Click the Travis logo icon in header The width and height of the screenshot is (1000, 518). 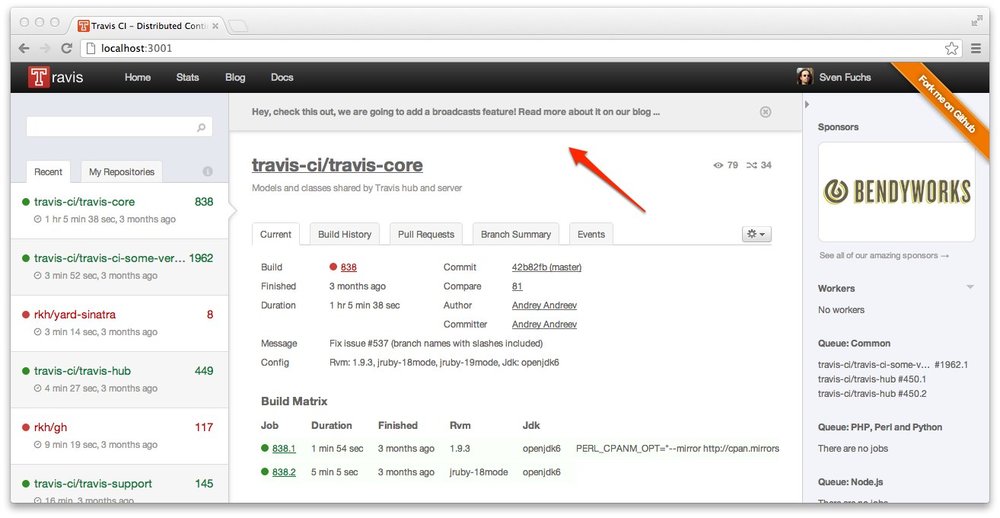tap(39, 78)
